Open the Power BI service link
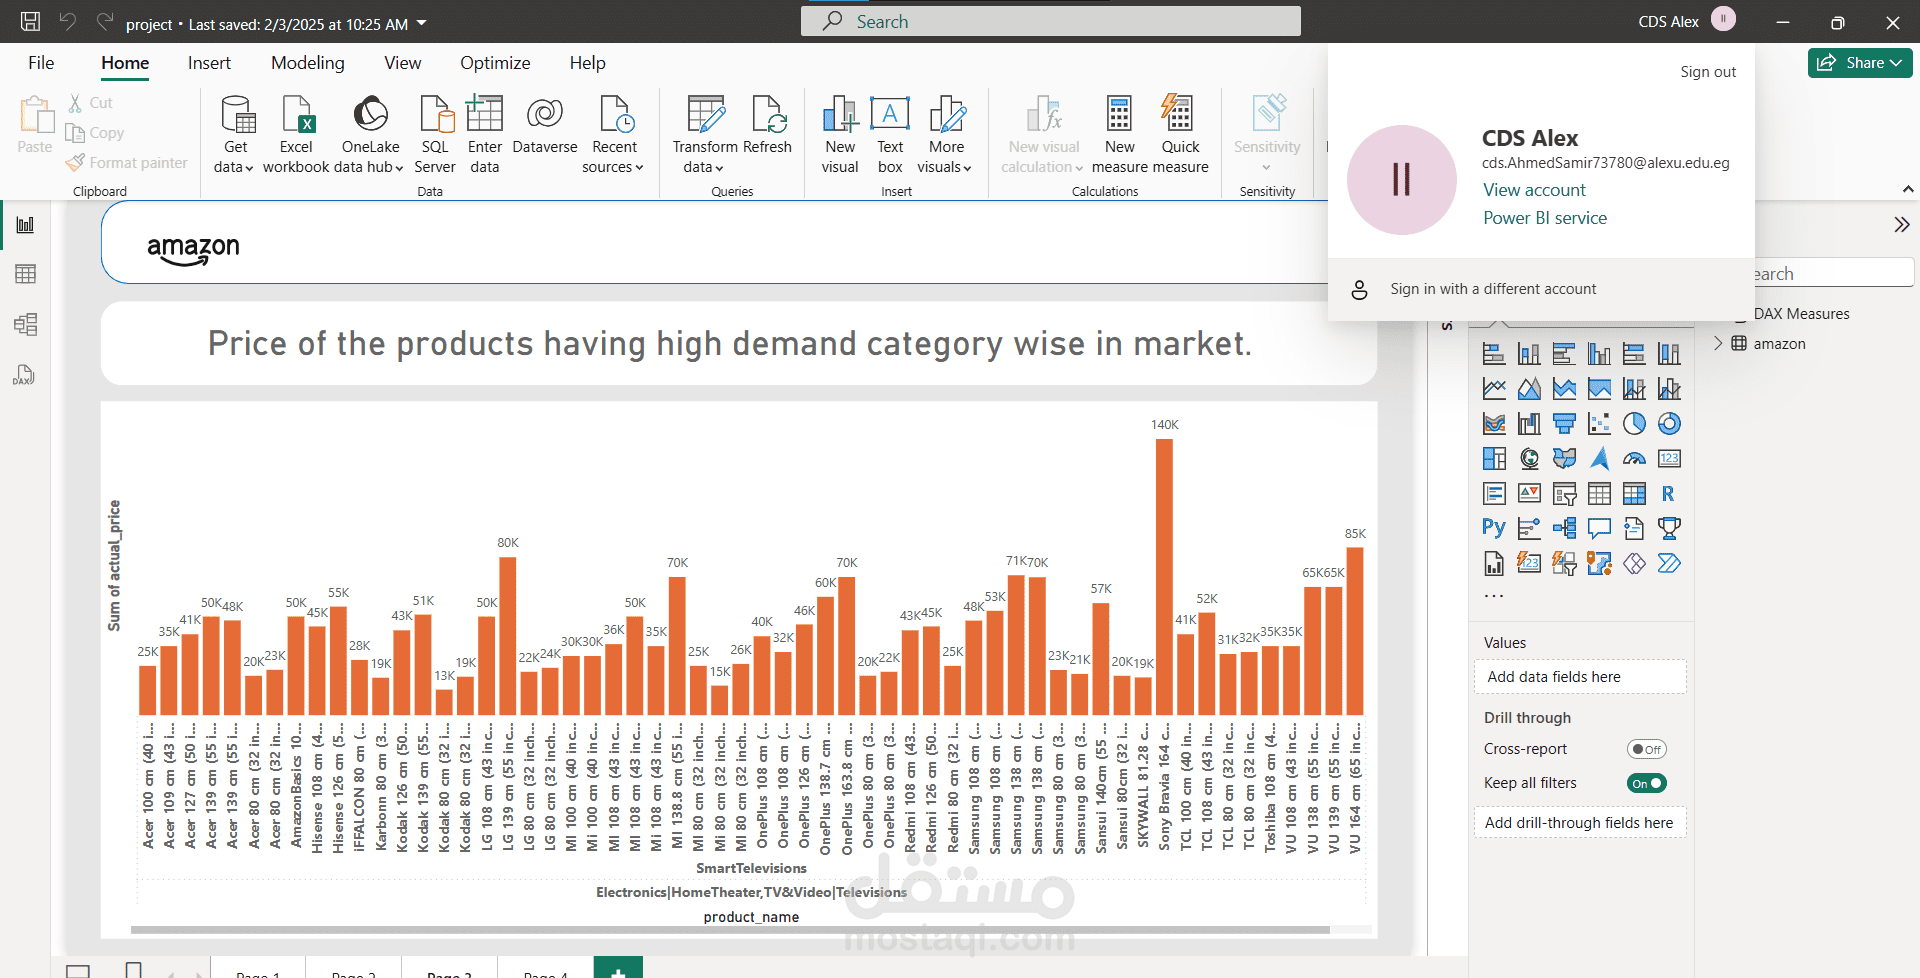The height and width of the screenshot is (978, 1920). [x=1545, y=218]
